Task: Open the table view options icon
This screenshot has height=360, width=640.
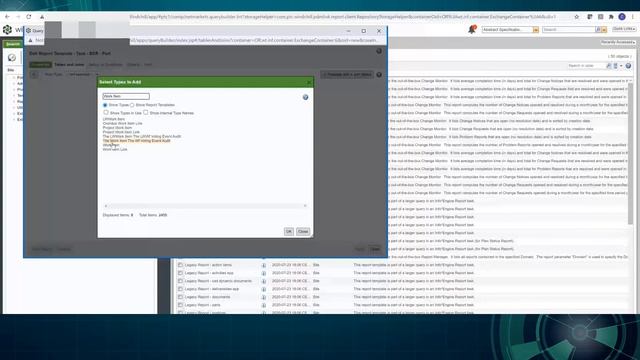Action: pyautogui.click(x=616, y=66)
